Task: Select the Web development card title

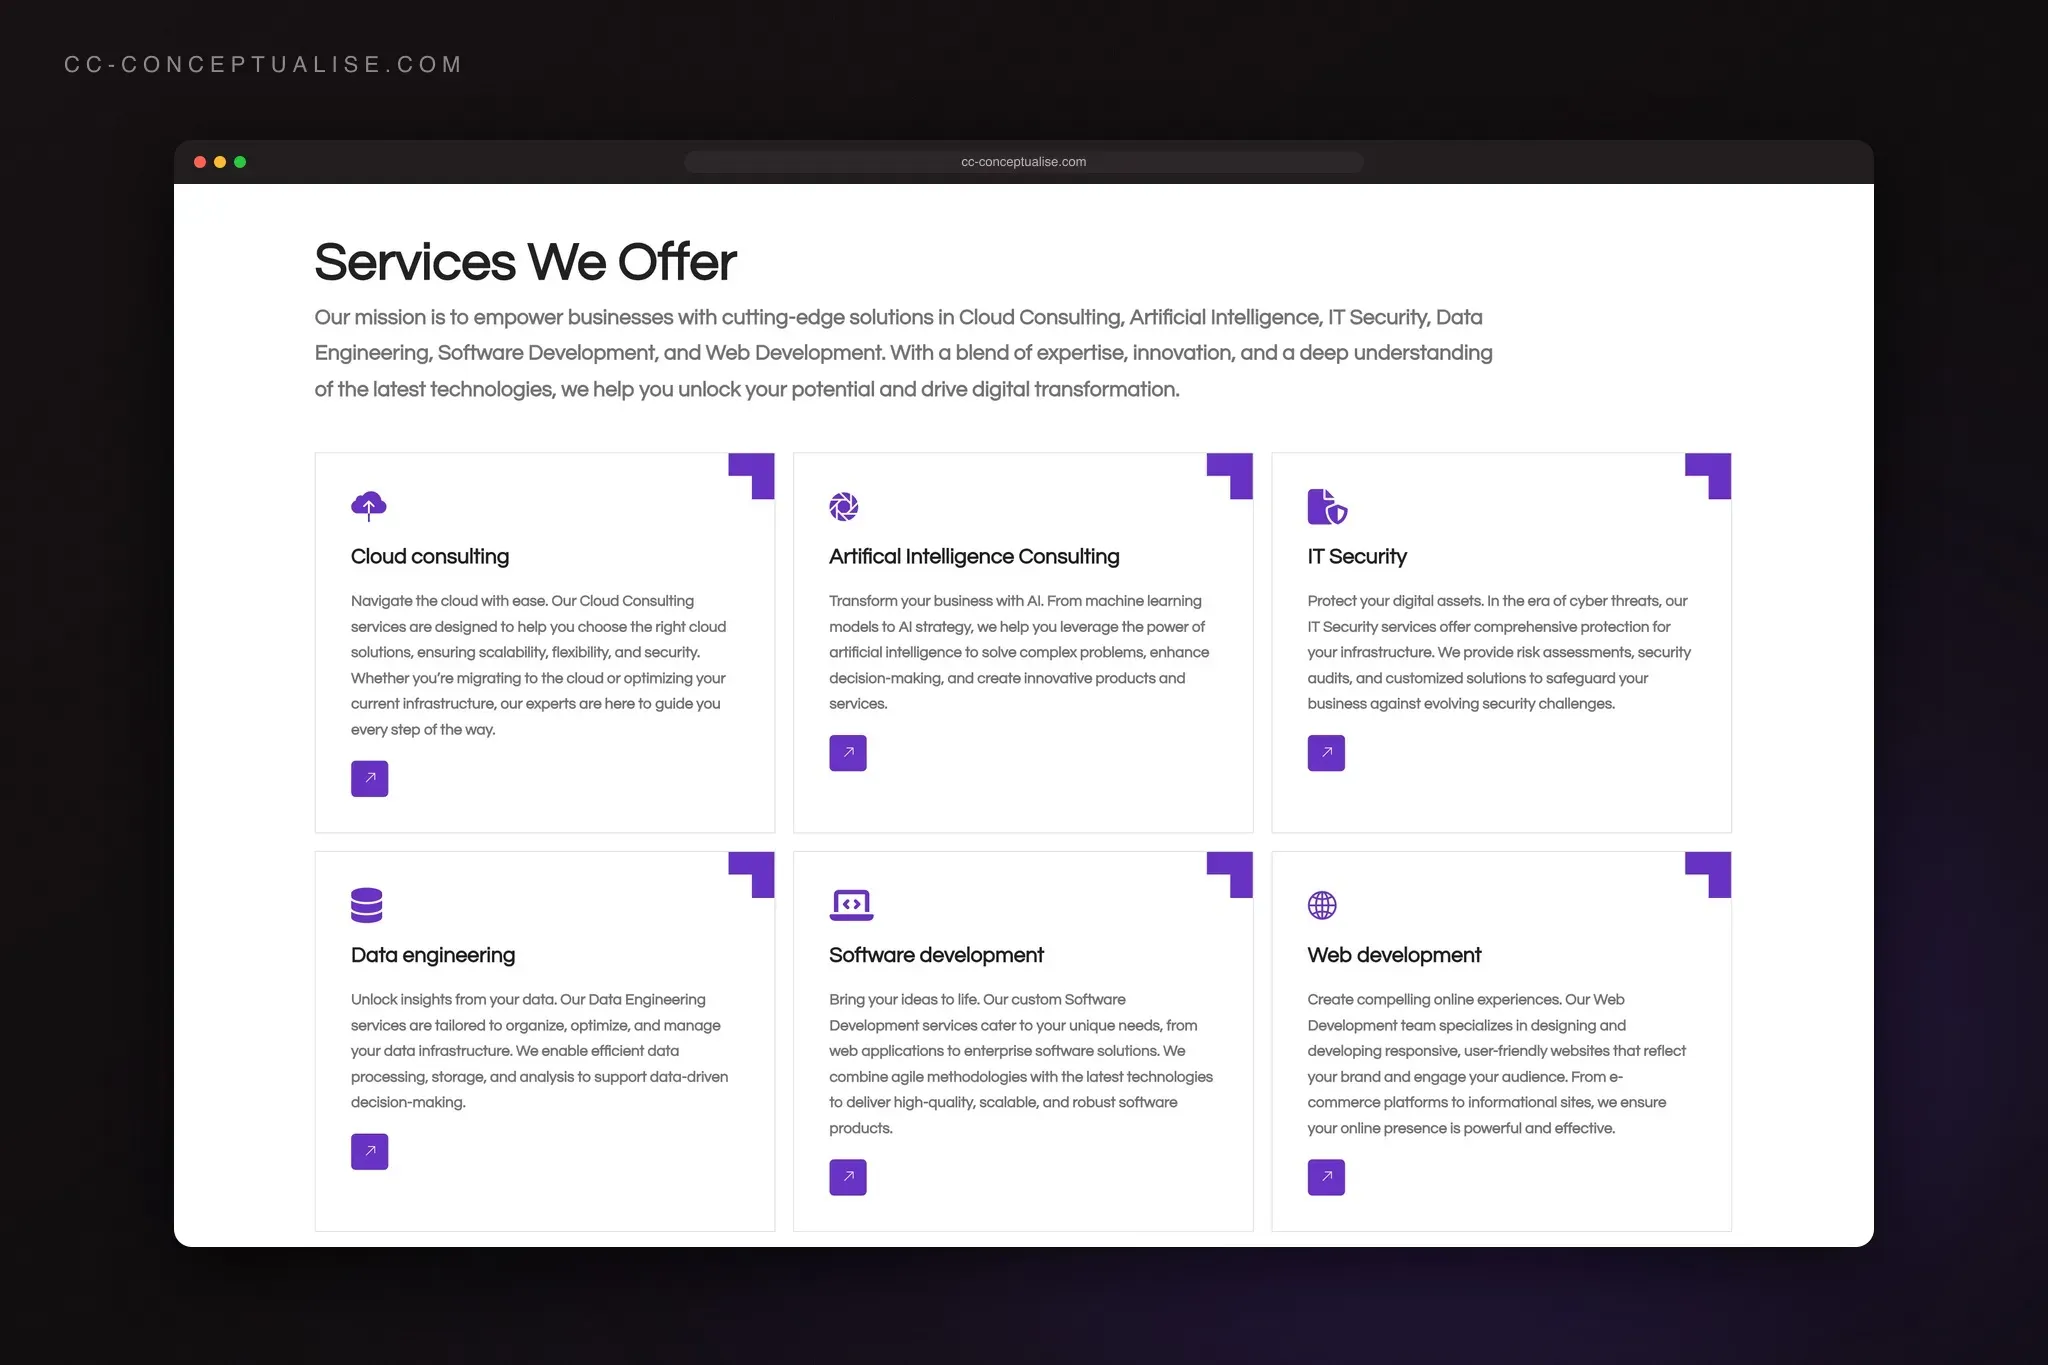Action: (1394, 955)
